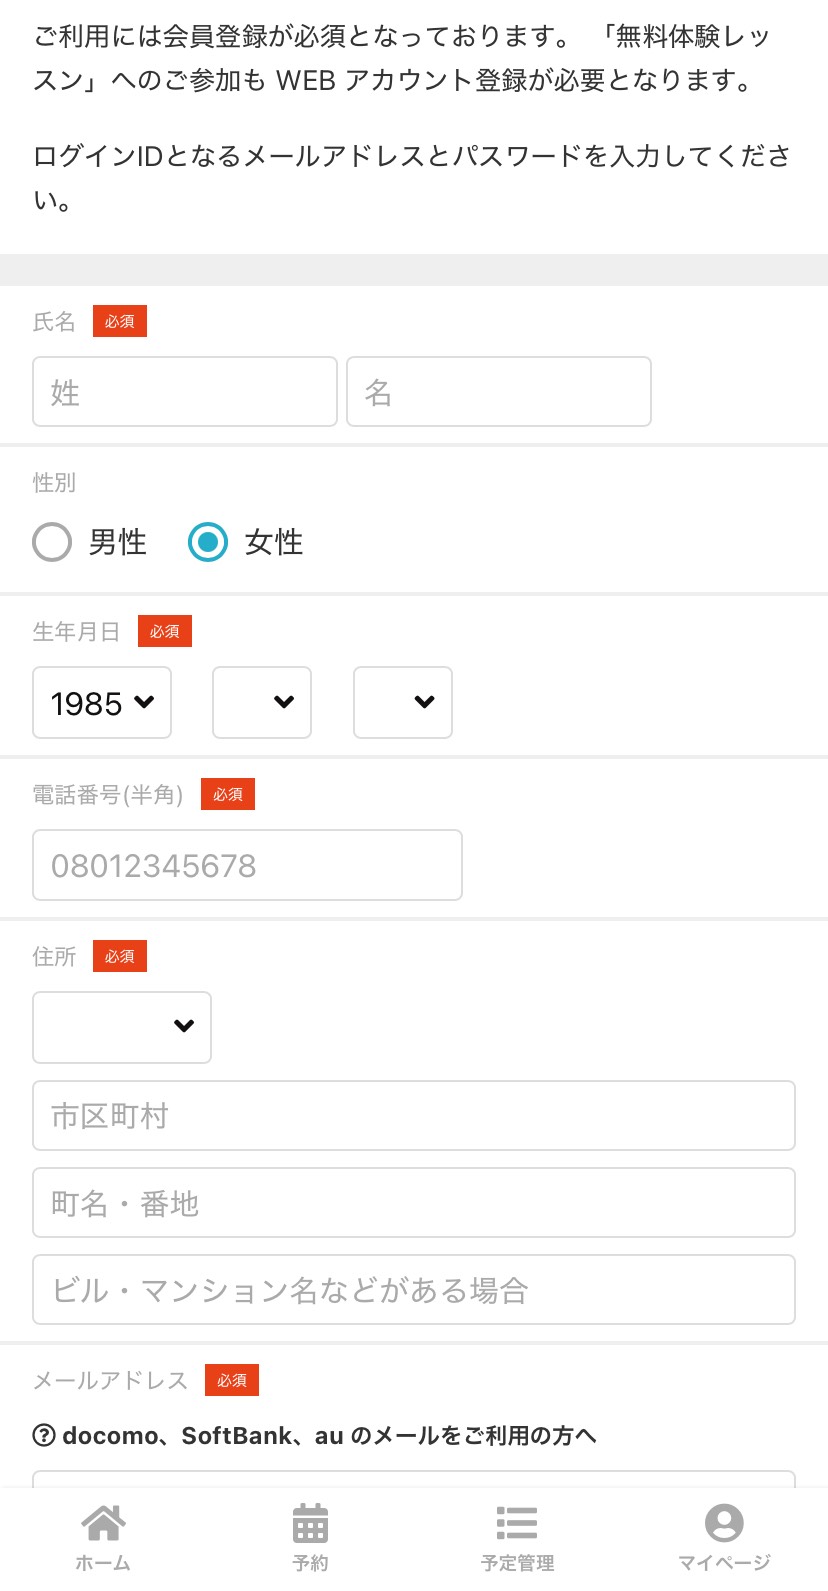Click the question-mark help icon near docomo note
828x1591 pixels.
tap(46, 1434)
